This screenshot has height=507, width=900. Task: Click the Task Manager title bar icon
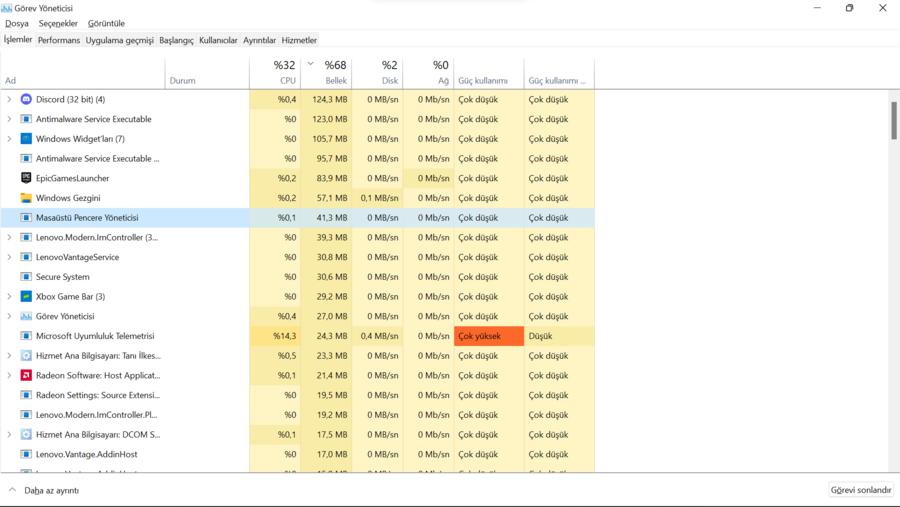(x=6, y=8)
